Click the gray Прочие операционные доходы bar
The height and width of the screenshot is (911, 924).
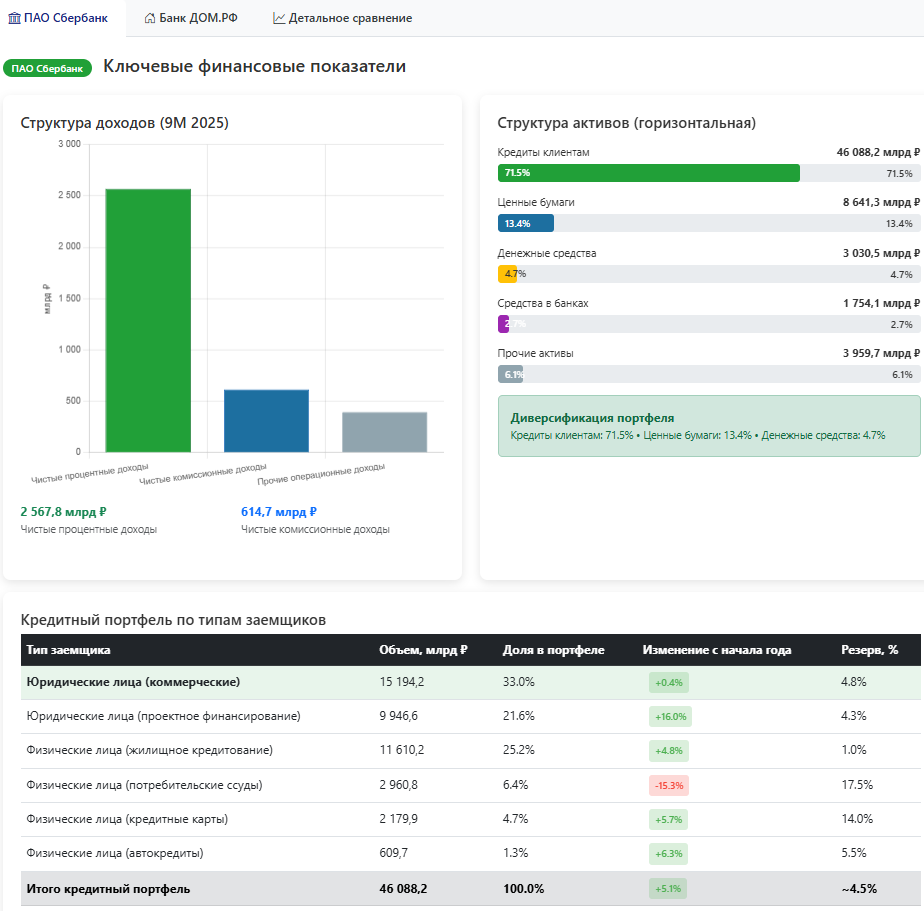(384, 432)
